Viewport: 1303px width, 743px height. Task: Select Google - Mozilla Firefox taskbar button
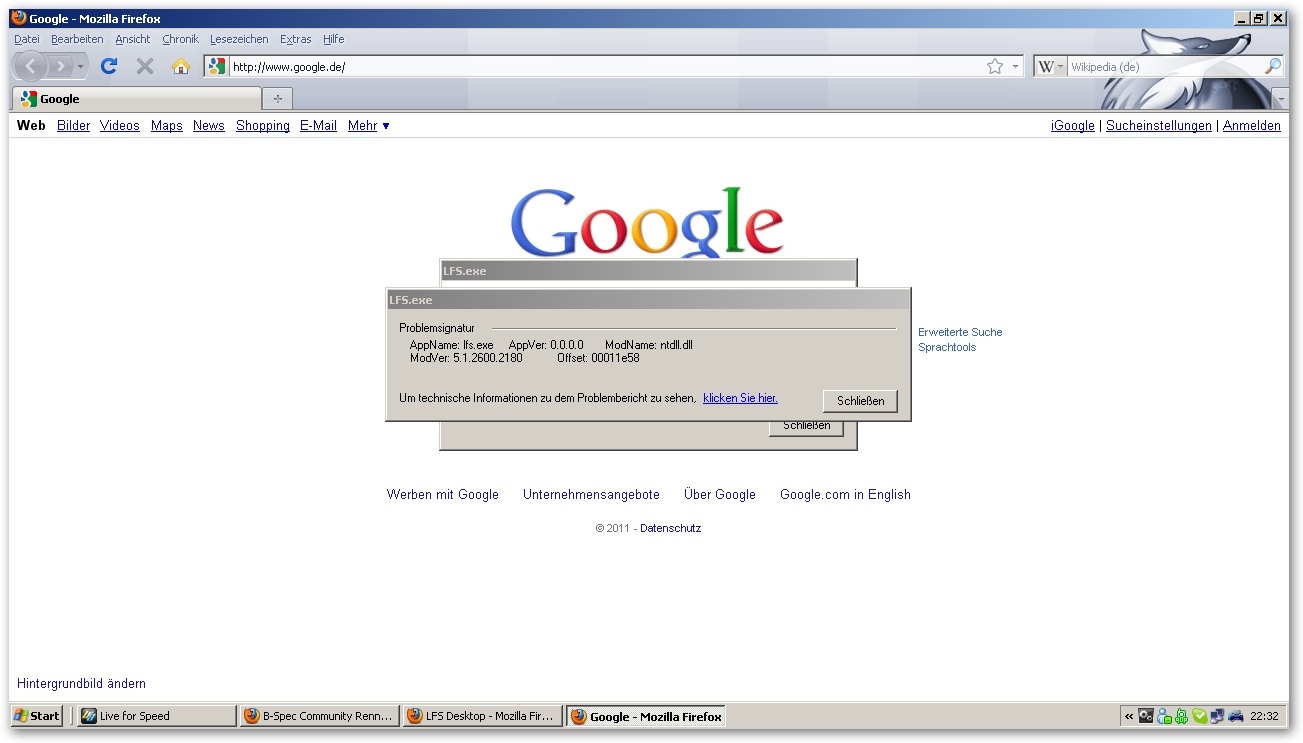646,716
